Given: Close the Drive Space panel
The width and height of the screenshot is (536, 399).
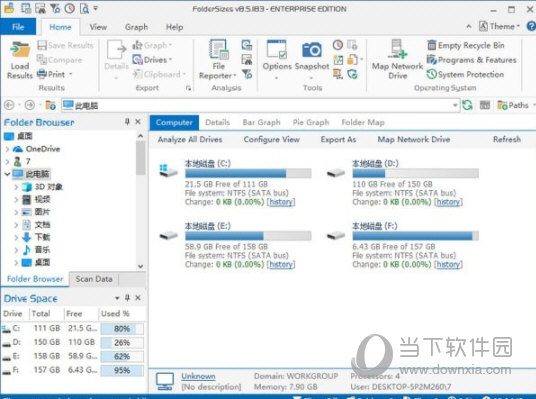Looking at the screenshot, I should (x=138, y=298).
